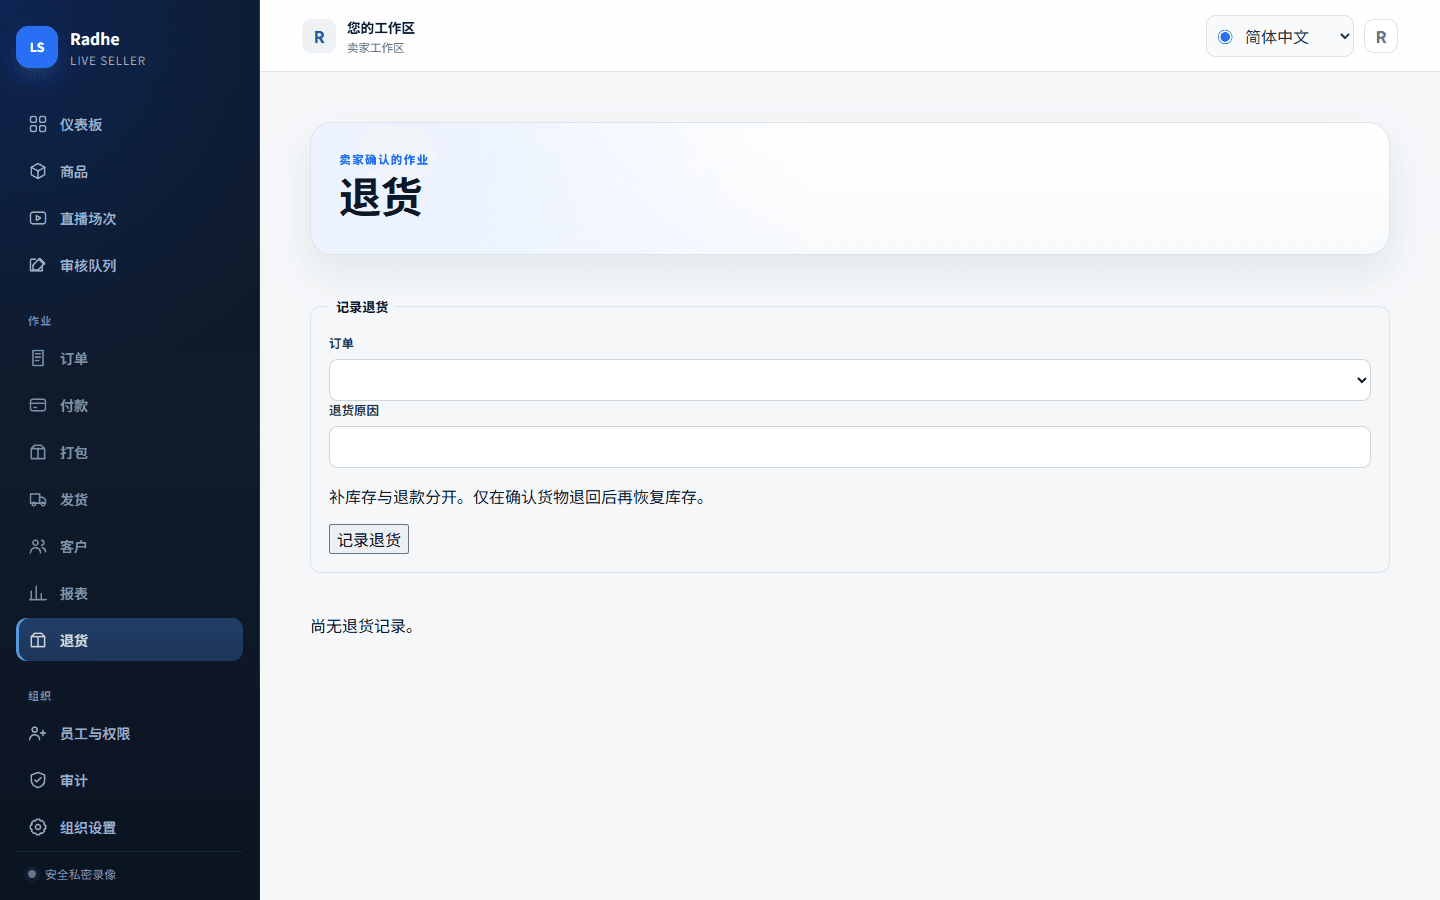Click the 仪表板 dashboard grid icon
This screenshot has height=900, width=1440.
pos(38,124)
